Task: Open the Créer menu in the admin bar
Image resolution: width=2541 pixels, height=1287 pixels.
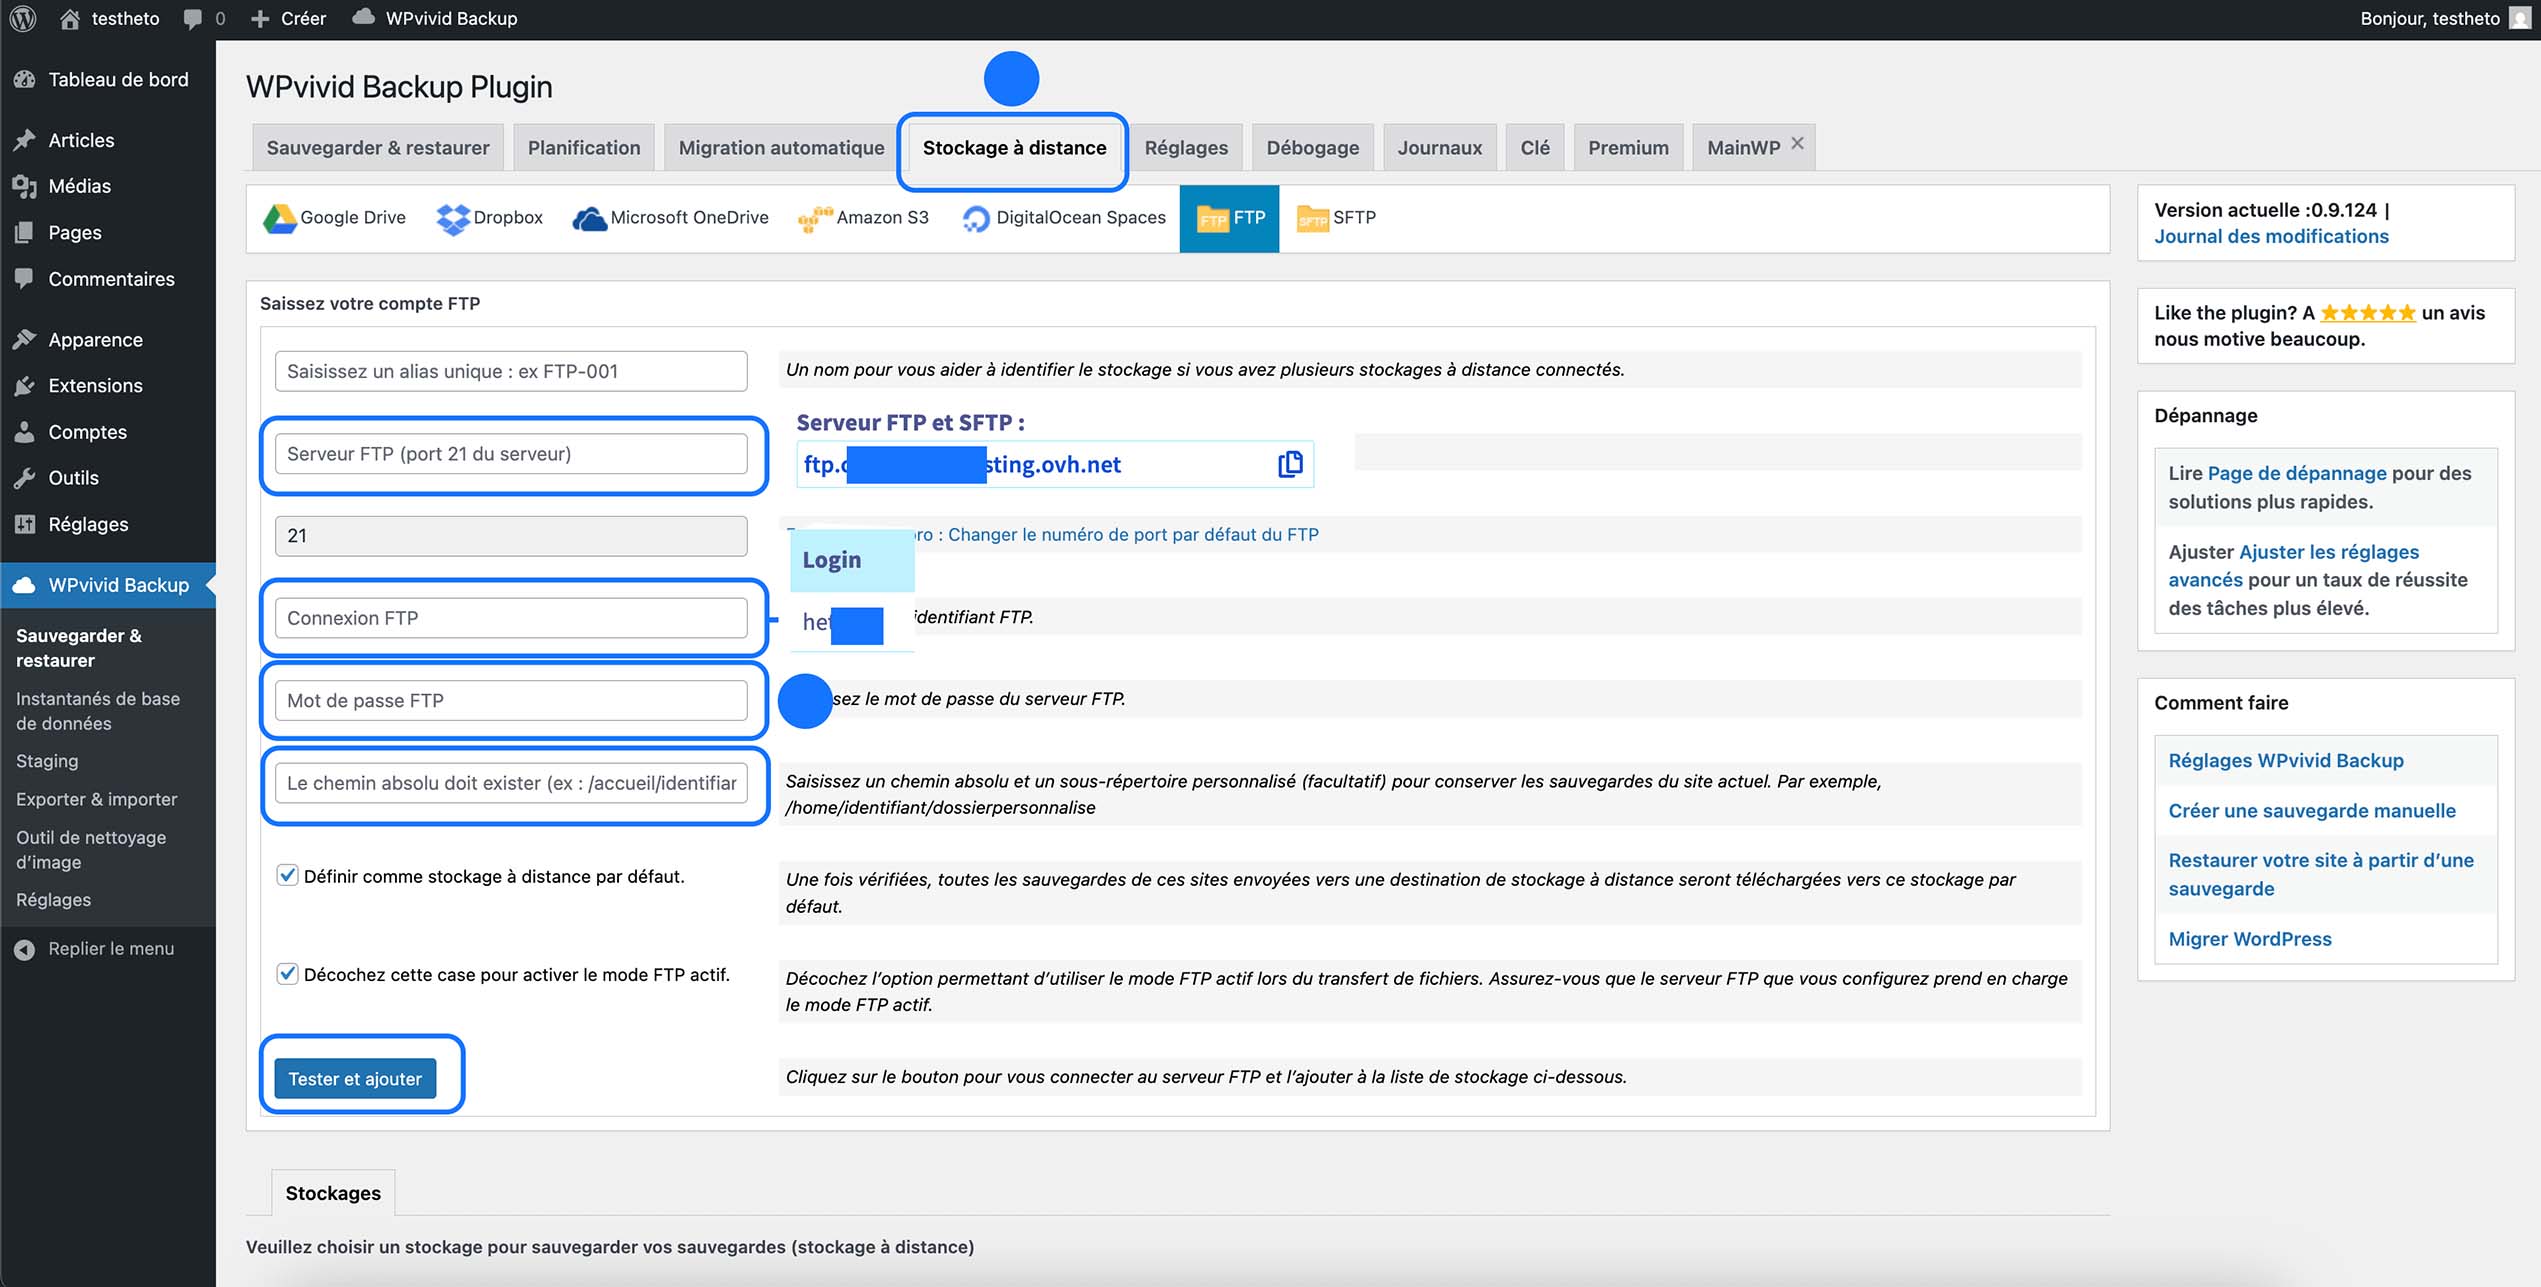Action: [x=289, y=18]
